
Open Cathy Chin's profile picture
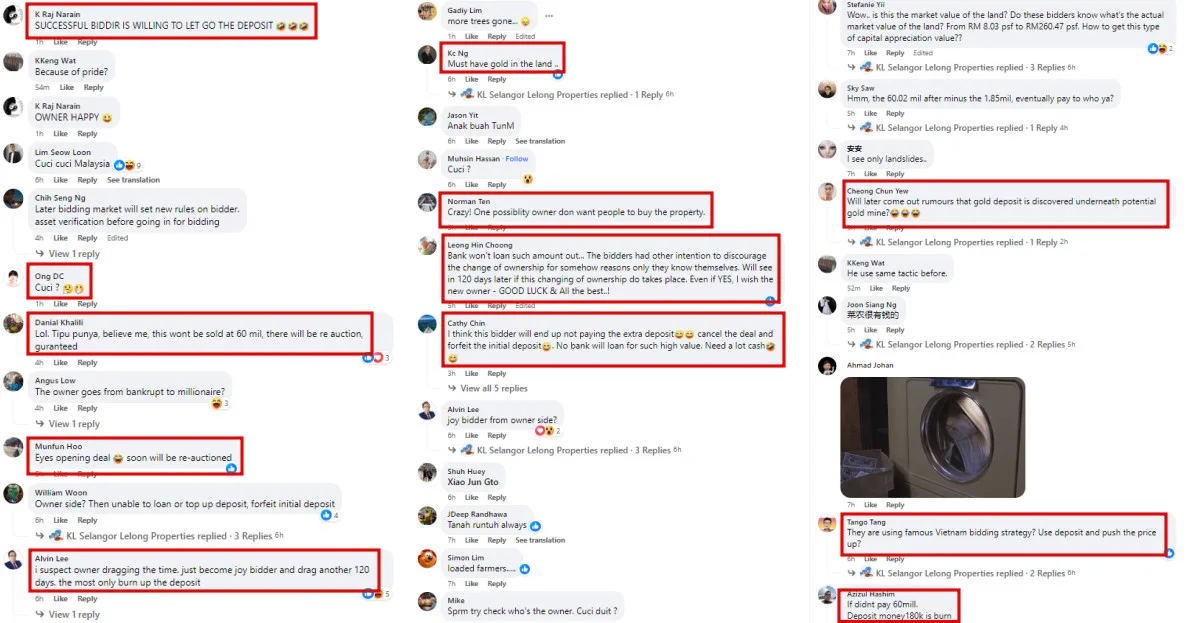(427, 325)
